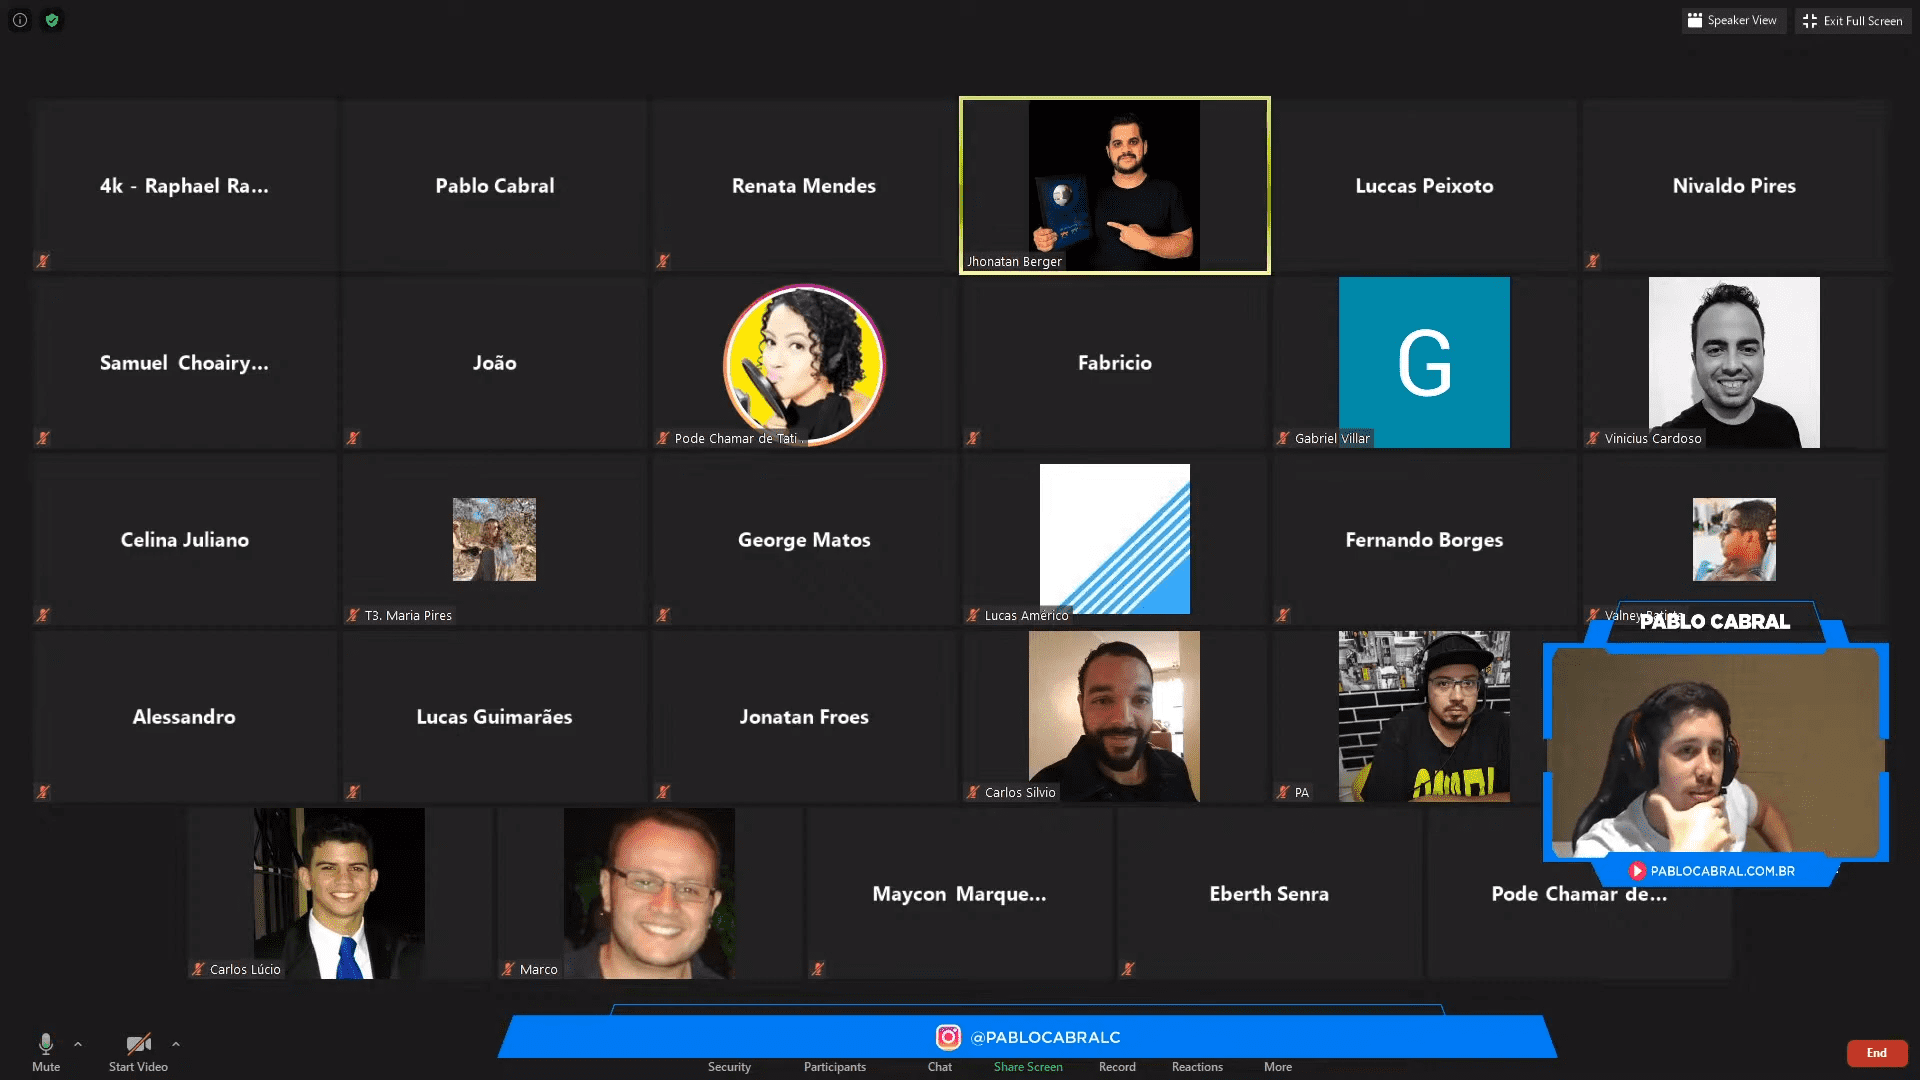This screenshot has height=1080, width=1920.
Task: Open the More options menu
Action: 1278,1067
